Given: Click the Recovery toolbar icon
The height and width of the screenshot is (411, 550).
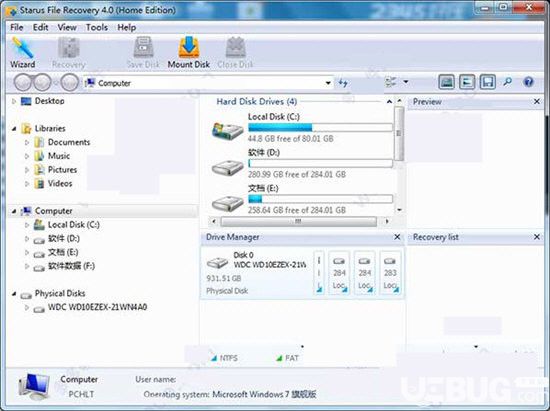Looking at the screenshot, I should [69, 52].
